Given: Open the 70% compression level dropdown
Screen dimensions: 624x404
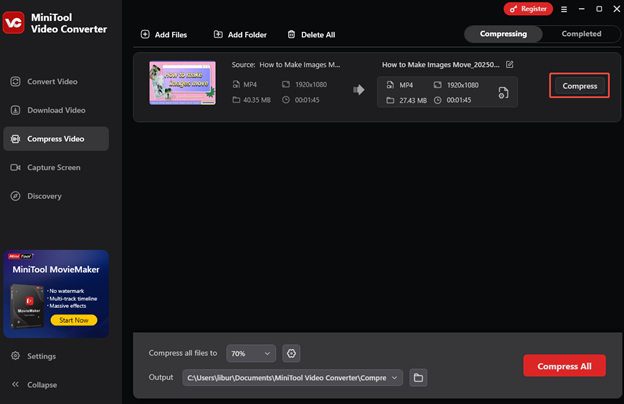Looking at the screenshot, I should pyautogui.click(x=251, y=353).
